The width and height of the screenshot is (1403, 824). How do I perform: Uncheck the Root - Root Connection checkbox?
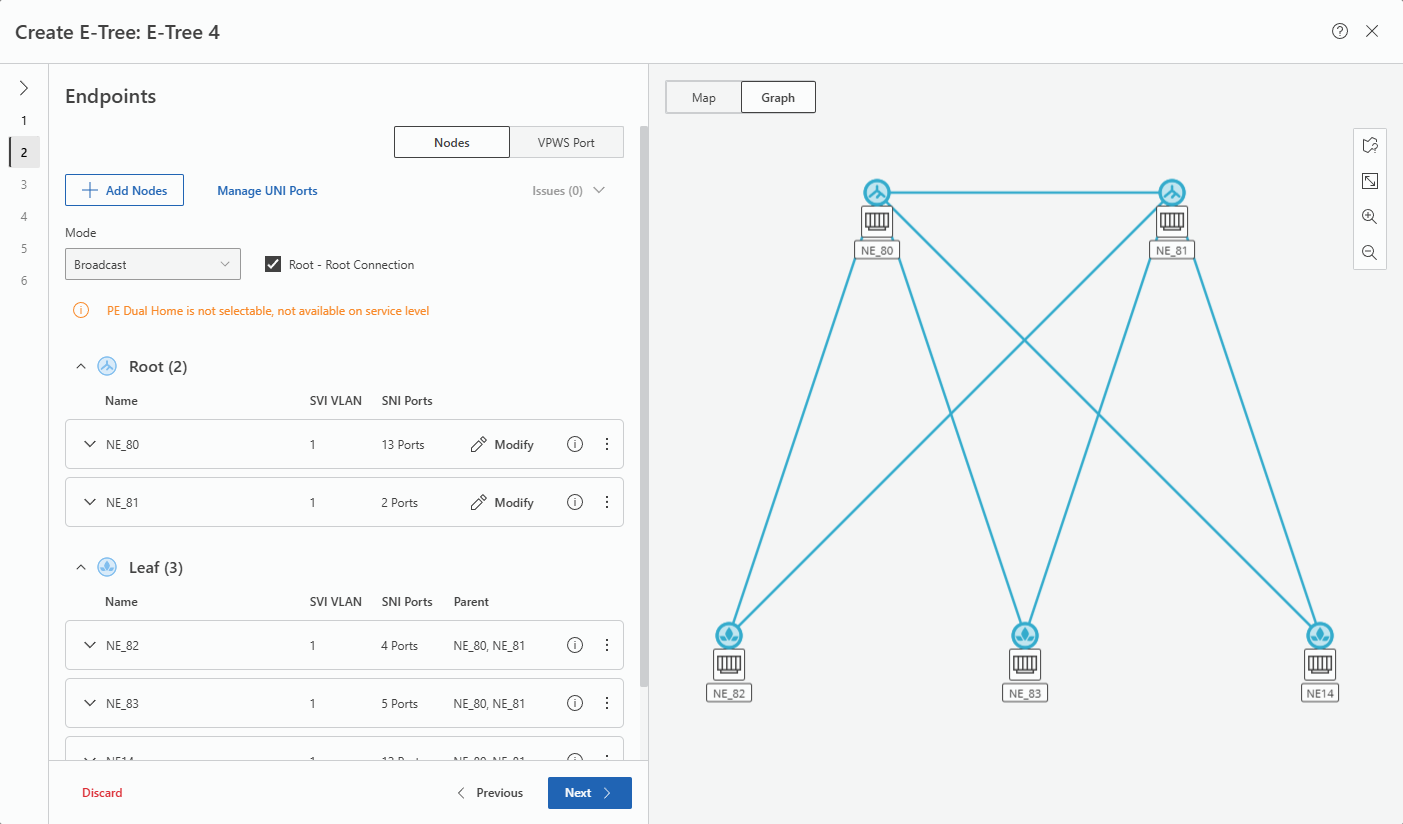coord(272,265)
